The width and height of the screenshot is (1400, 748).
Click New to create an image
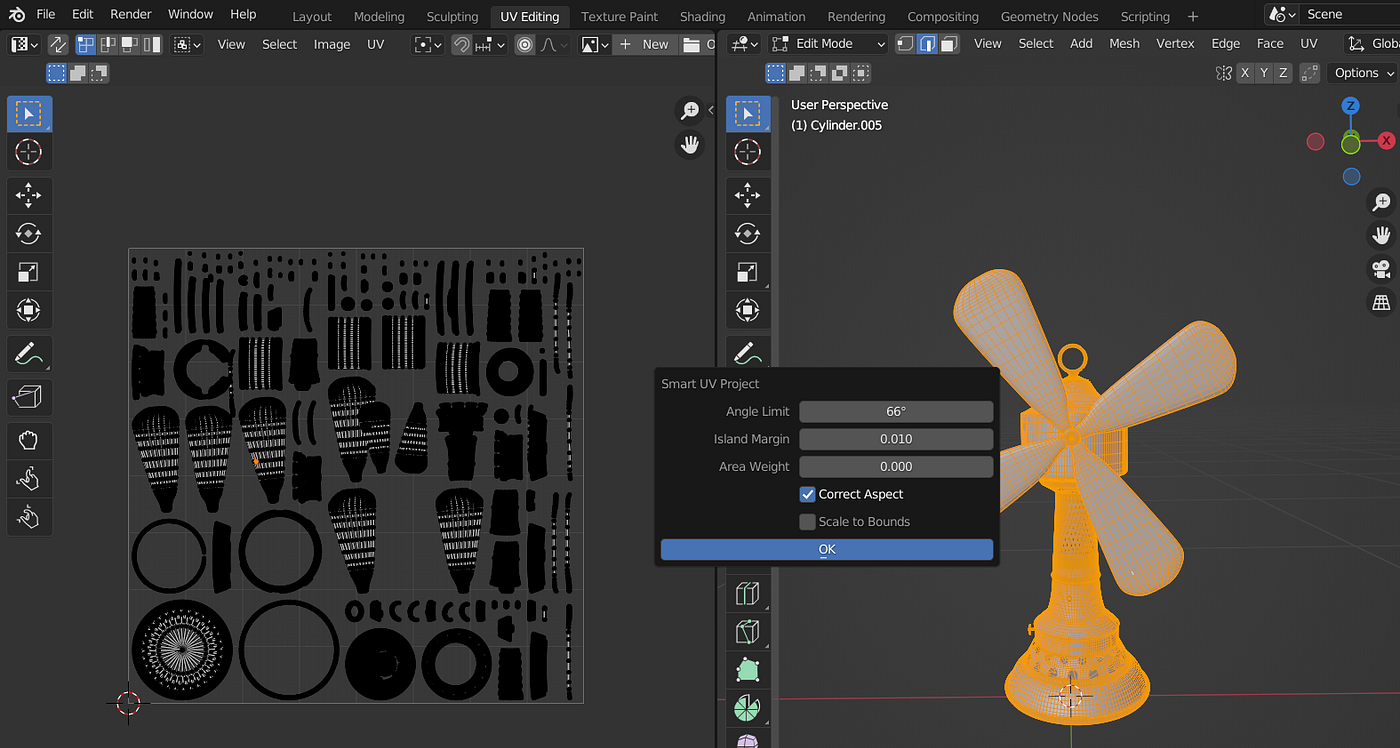pos(645,45)
